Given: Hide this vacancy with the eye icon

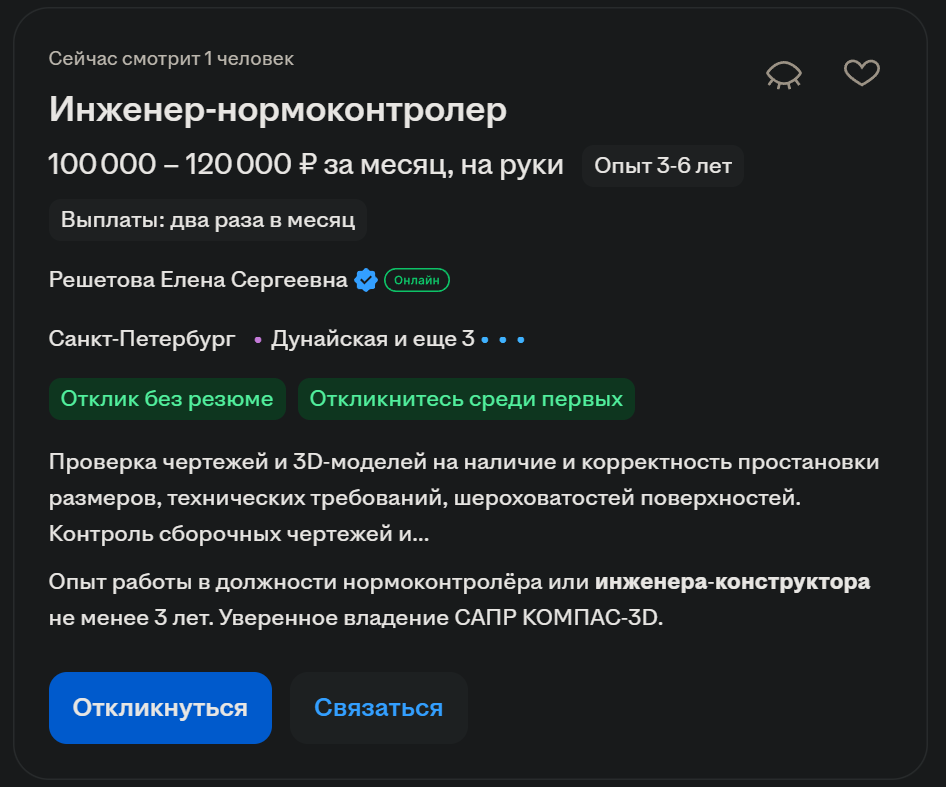Looking at the screenshot, I should tap(784, 74).
